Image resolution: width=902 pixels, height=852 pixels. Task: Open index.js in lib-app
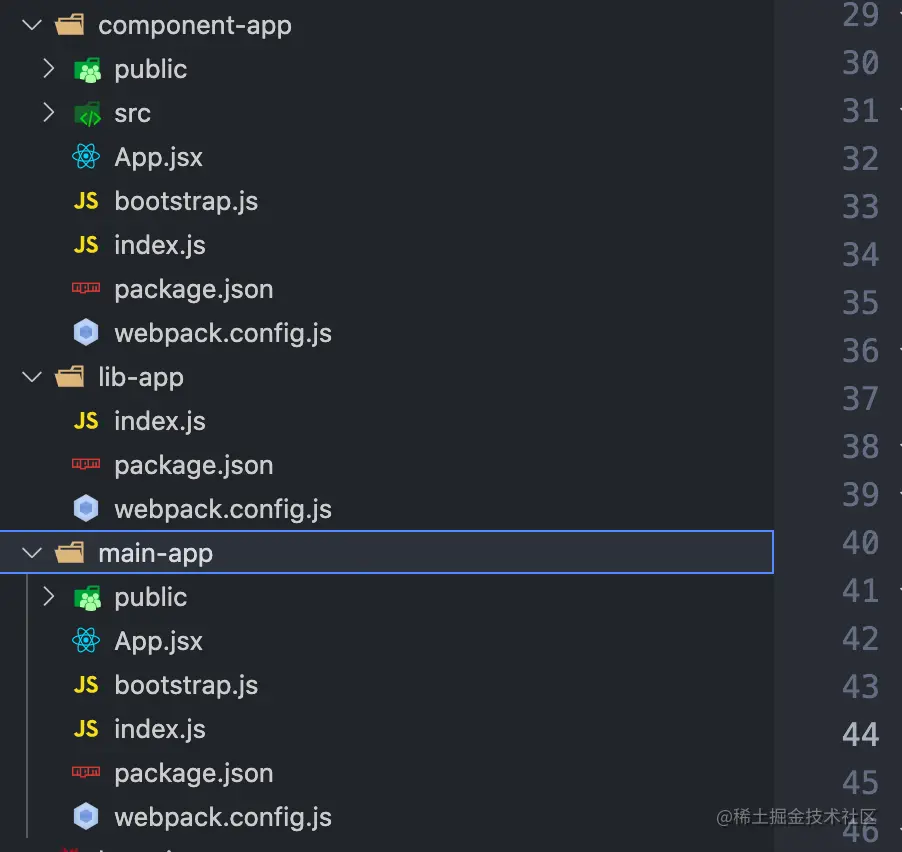[160, 422]
